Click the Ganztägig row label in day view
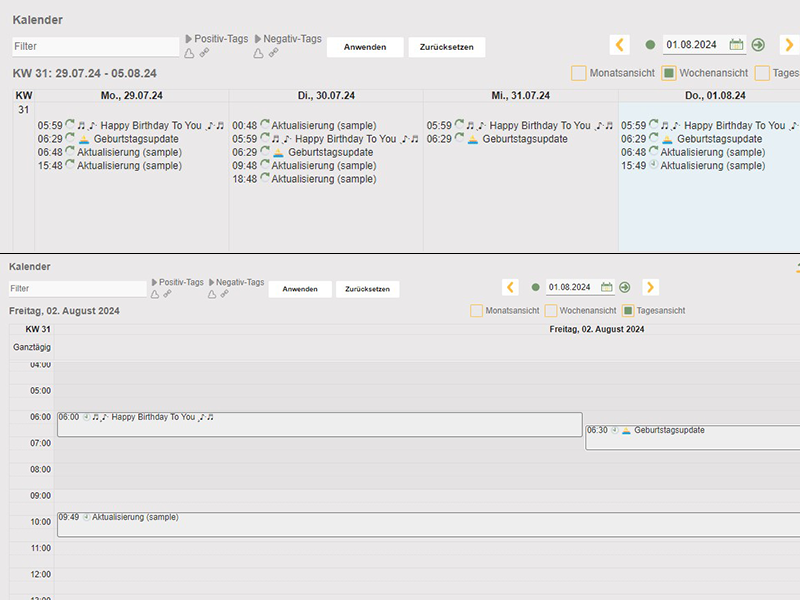 click(32, 347)
